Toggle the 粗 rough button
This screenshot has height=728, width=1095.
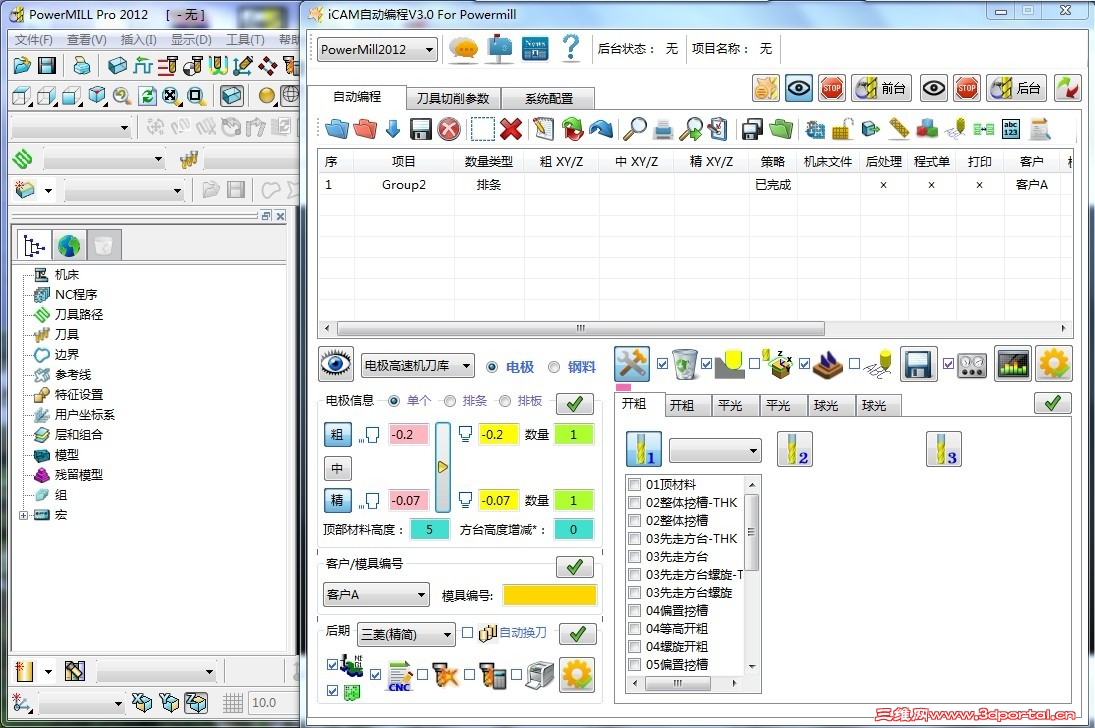click(x=337, y=435)
